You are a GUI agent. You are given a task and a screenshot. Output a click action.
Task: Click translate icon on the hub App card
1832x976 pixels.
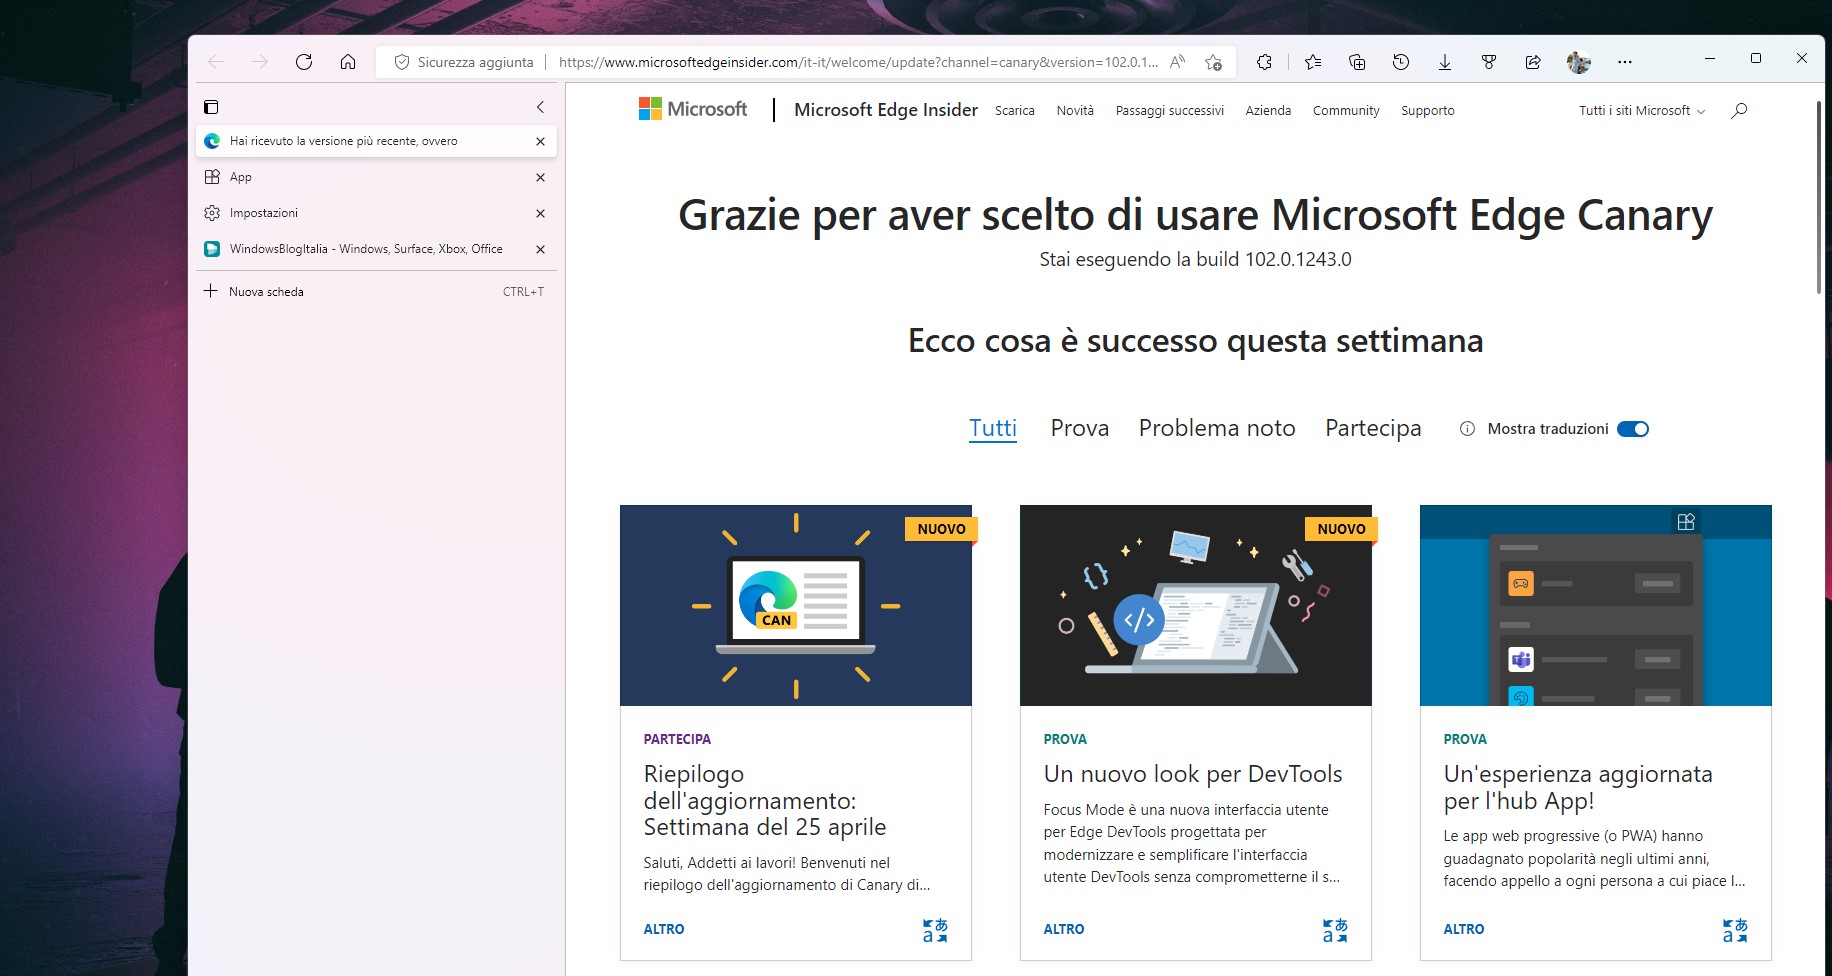point(1735,930)
